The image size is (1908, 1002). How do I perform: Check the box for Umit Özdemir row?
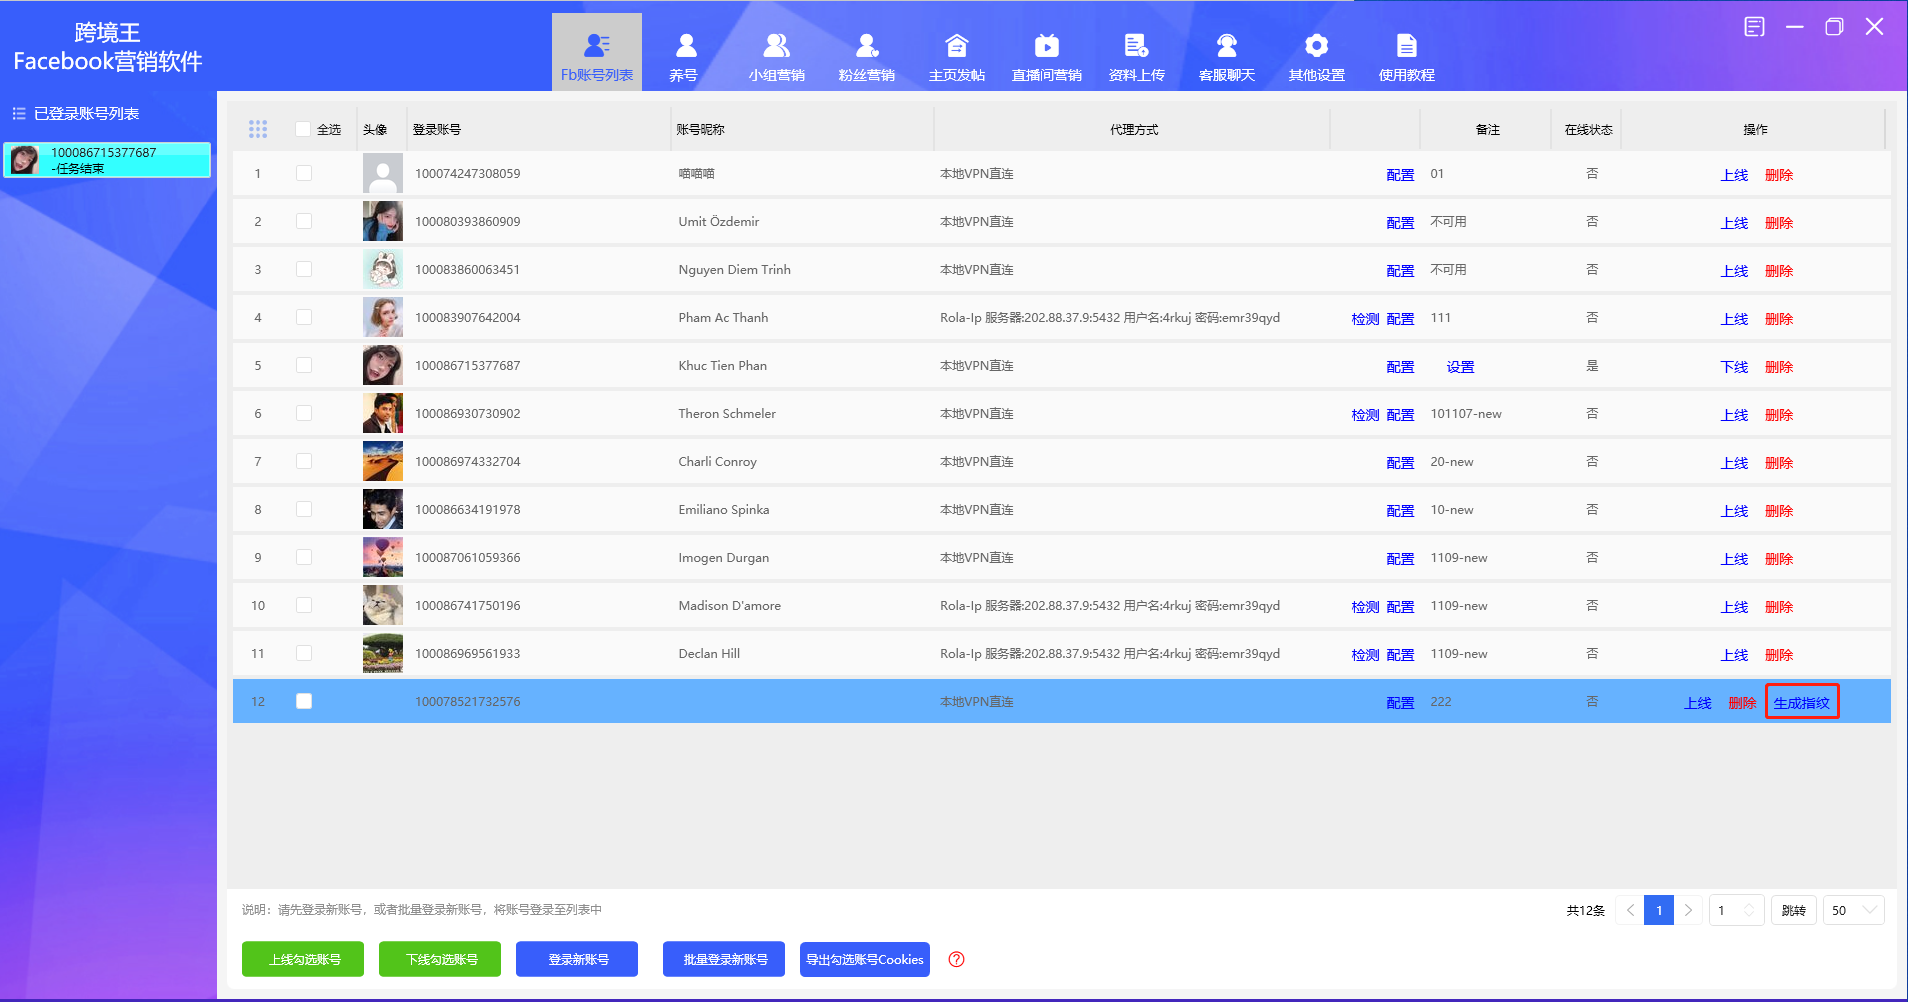[x=304, y=221]
